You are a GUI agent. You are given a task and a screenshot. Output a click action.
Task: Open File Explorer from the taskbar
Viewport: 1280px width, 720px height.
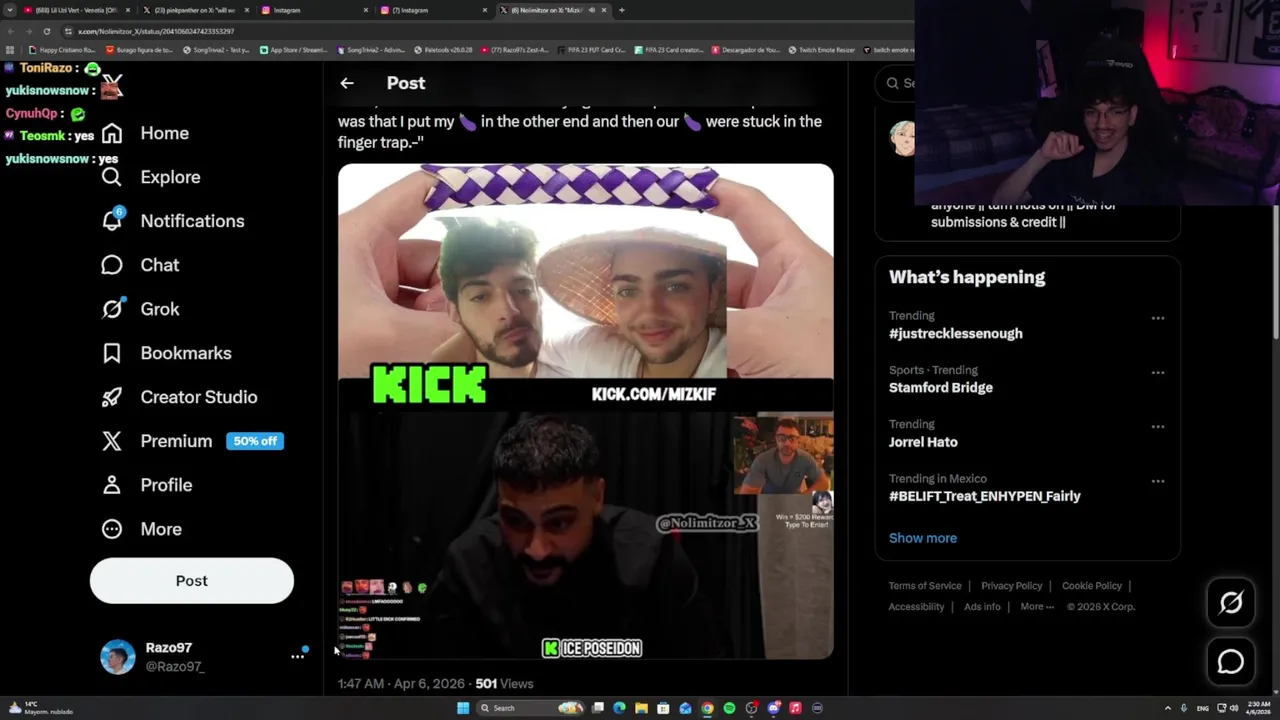[x=641, y=708]
